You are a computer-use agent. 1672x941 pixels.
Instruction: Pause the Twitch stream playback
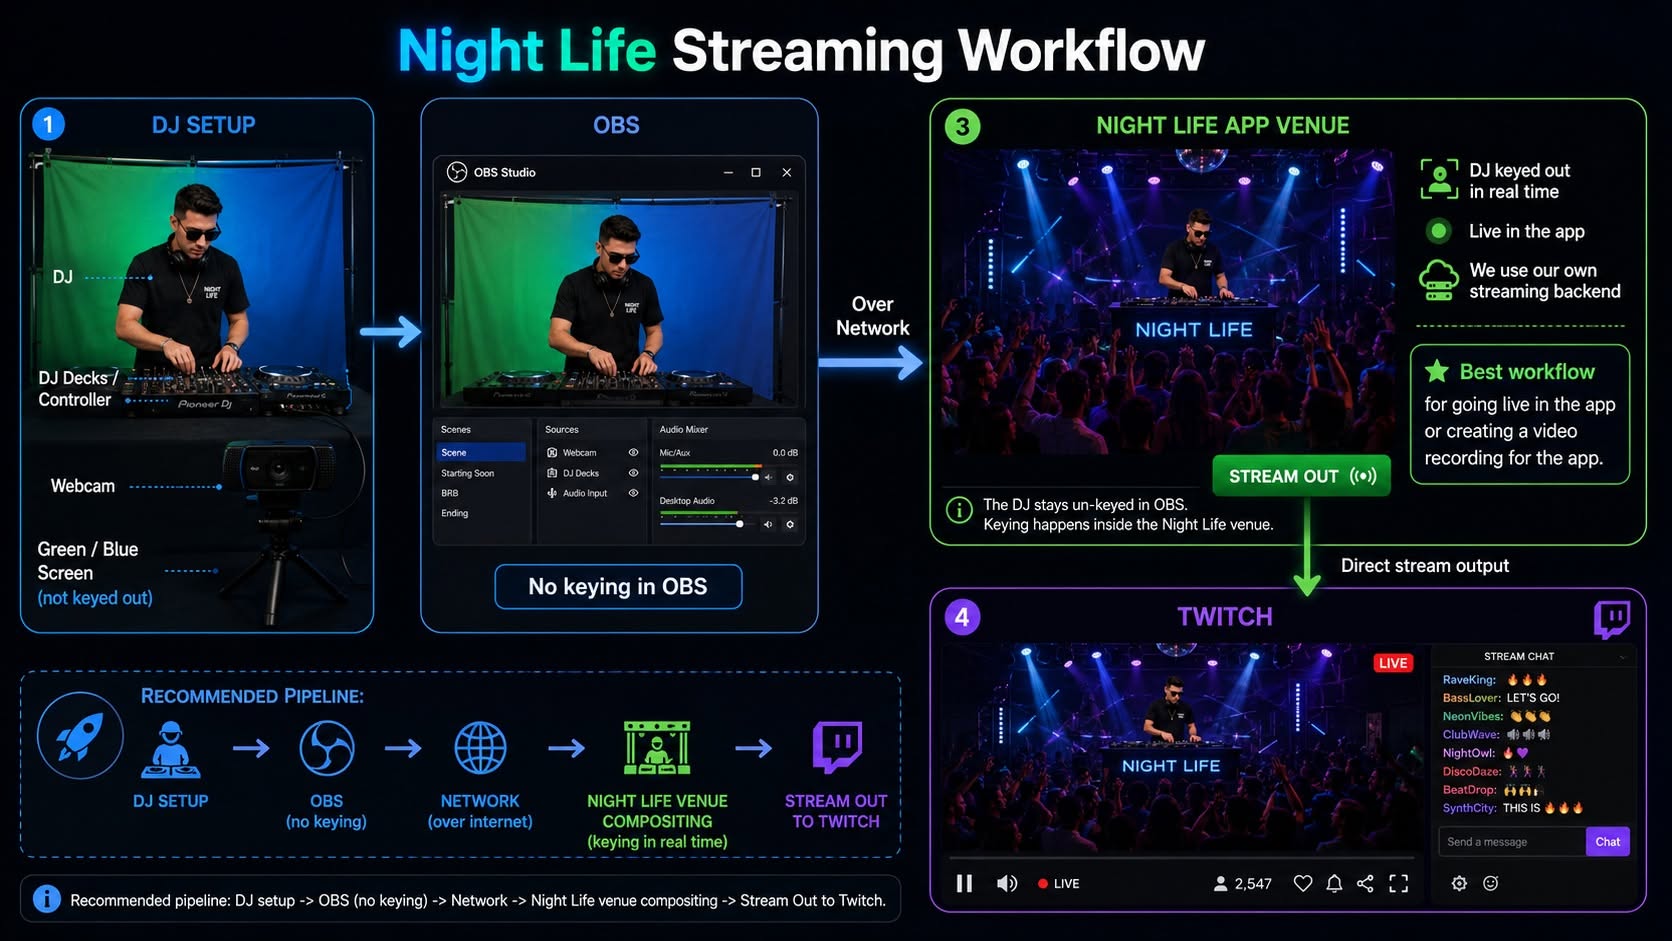(x=964, y=883)
